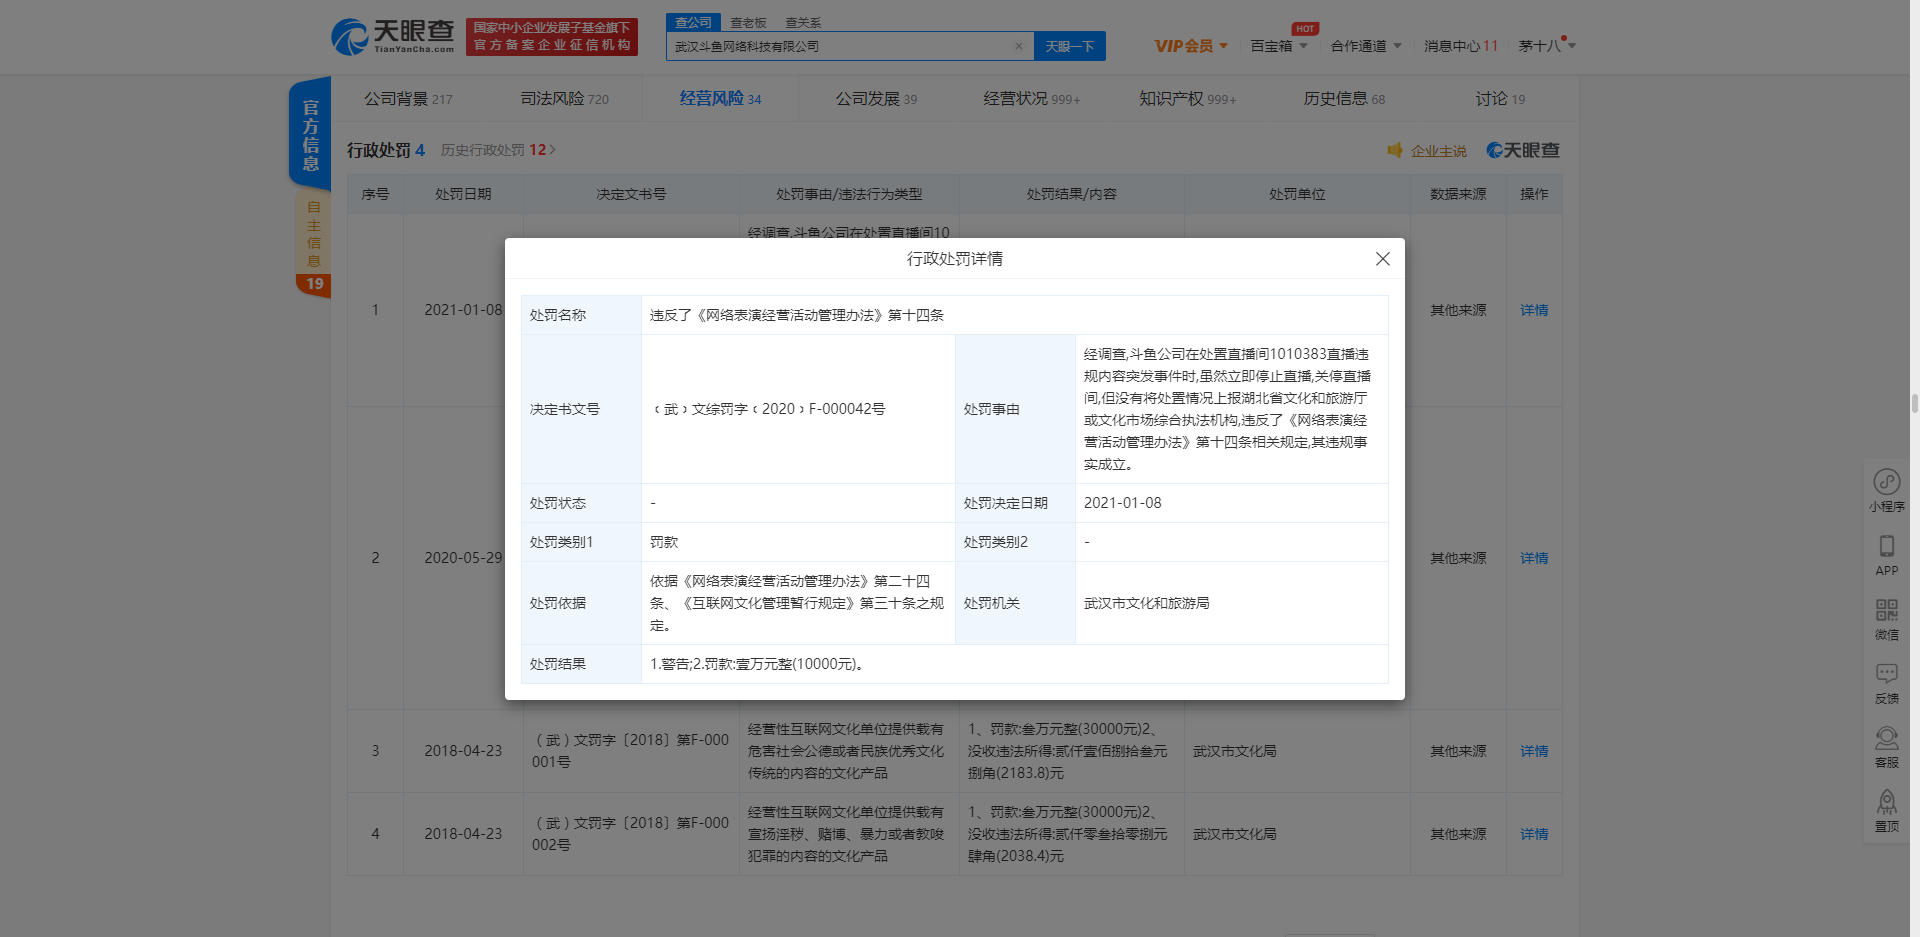
Task: Click the 企业主说 speaker icon
Action: coord(1395,150)
